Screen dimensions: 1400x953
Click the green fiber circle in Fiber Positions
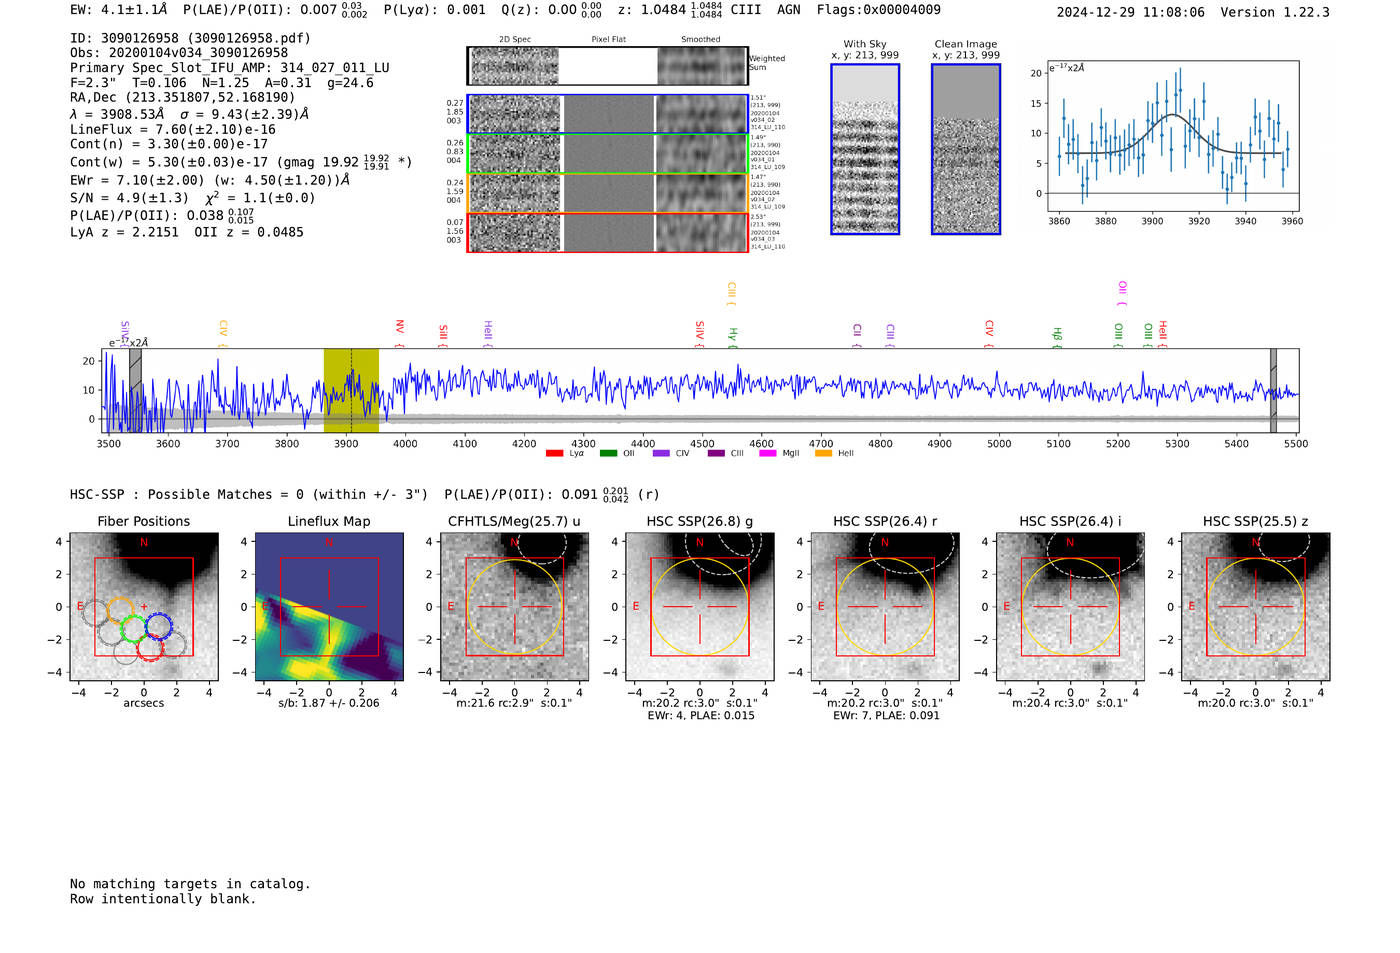[x=133, y=629]
